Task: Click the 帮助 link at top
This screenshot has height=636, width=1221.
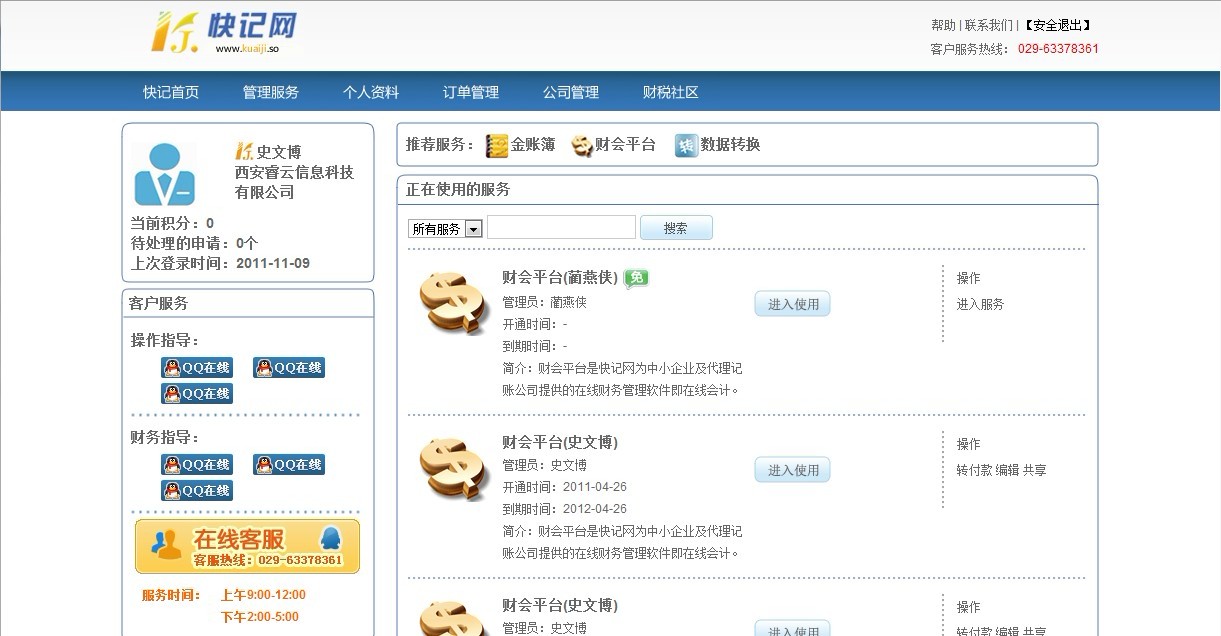Action: (x=943, y=25)
